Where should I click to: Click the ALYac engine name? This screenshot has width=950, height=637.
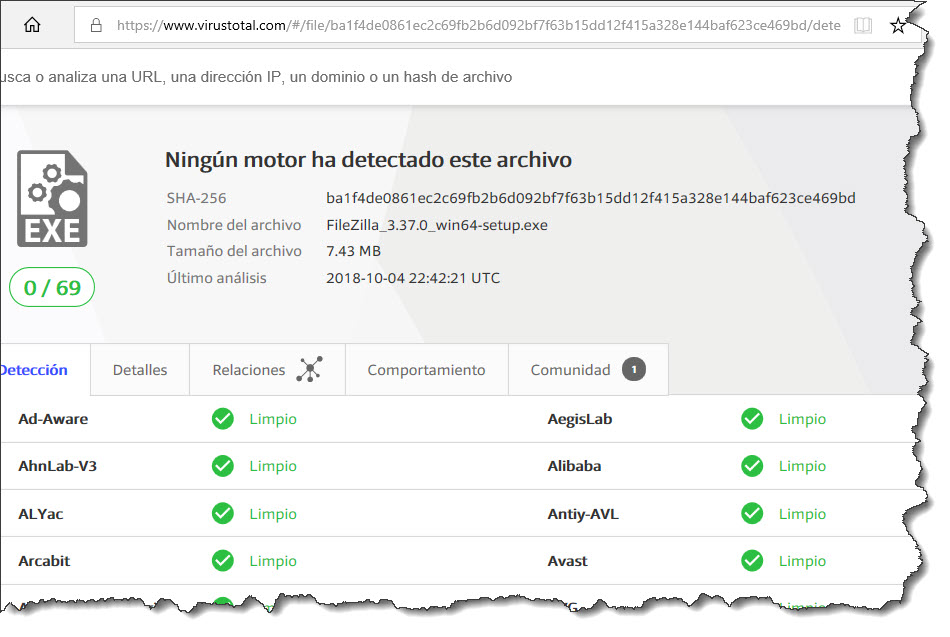(x=41, y=514)
